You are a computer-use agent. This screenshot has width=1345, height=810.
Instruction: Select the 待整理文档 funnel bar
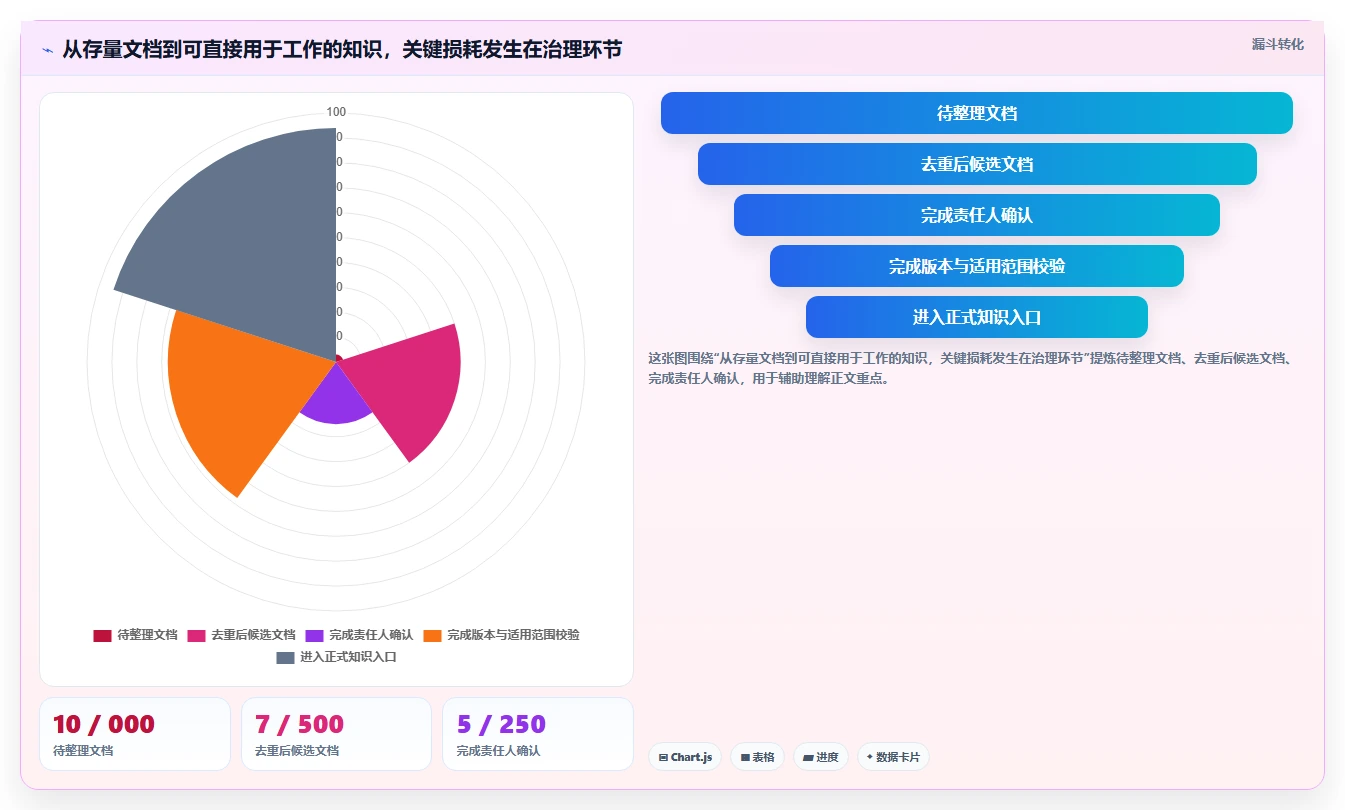click(977, 113)
